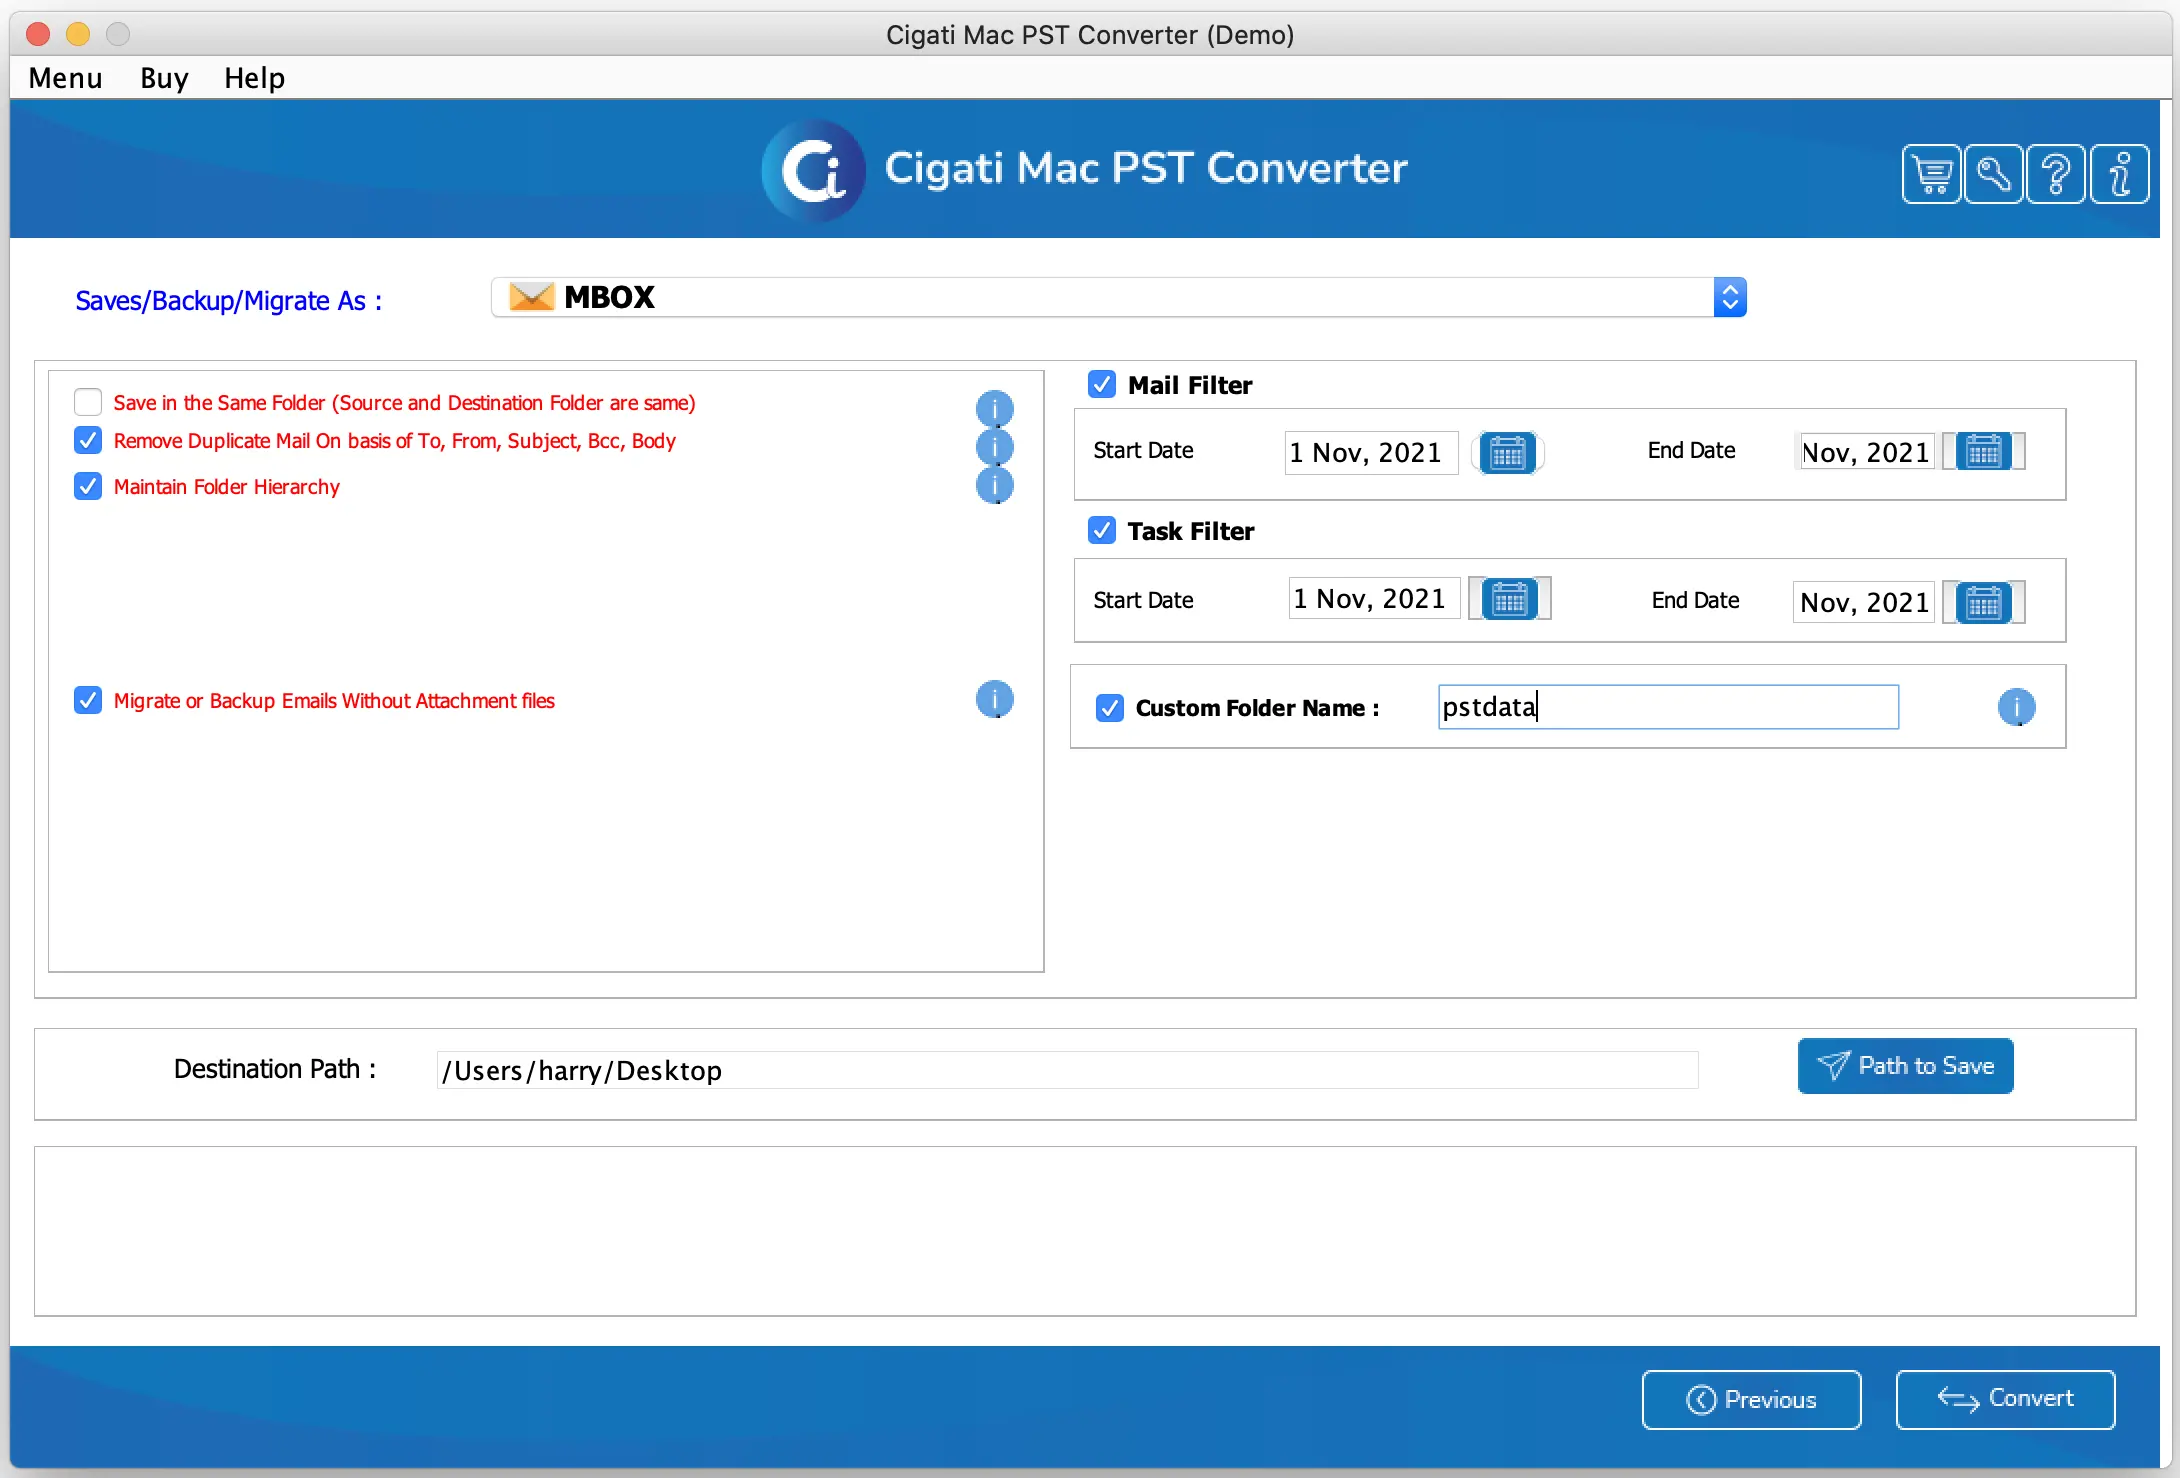2180x1478 pixels.
Task: Open Mail Filter End Date calendar
Action: point(1984,452)
